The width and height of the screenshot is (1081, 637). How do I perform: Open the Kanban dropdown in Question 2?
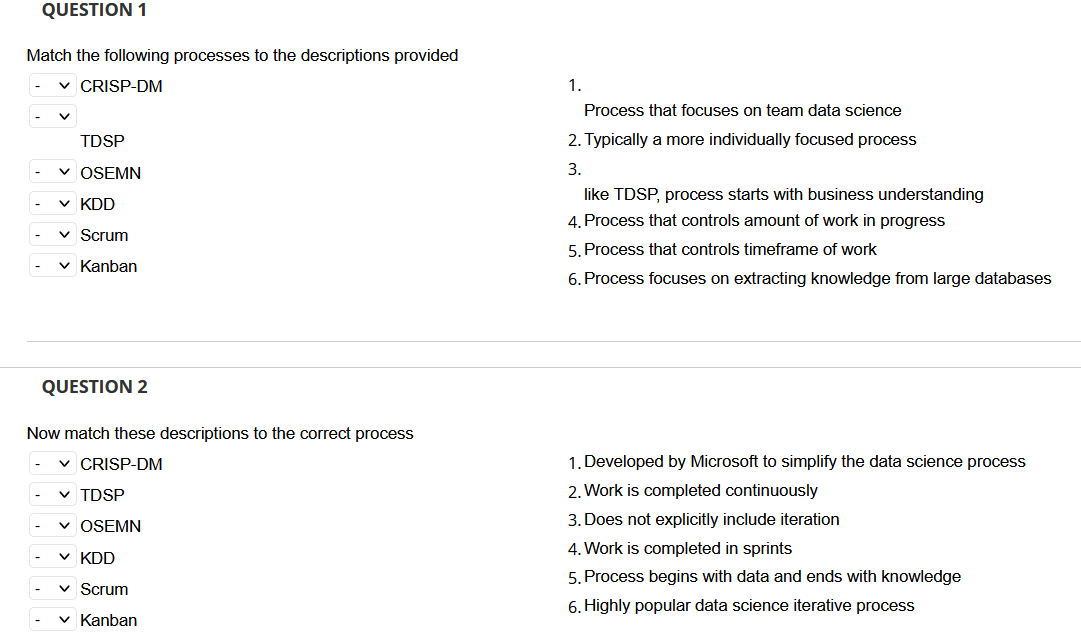pyautogui.click(x=52, y=619)
